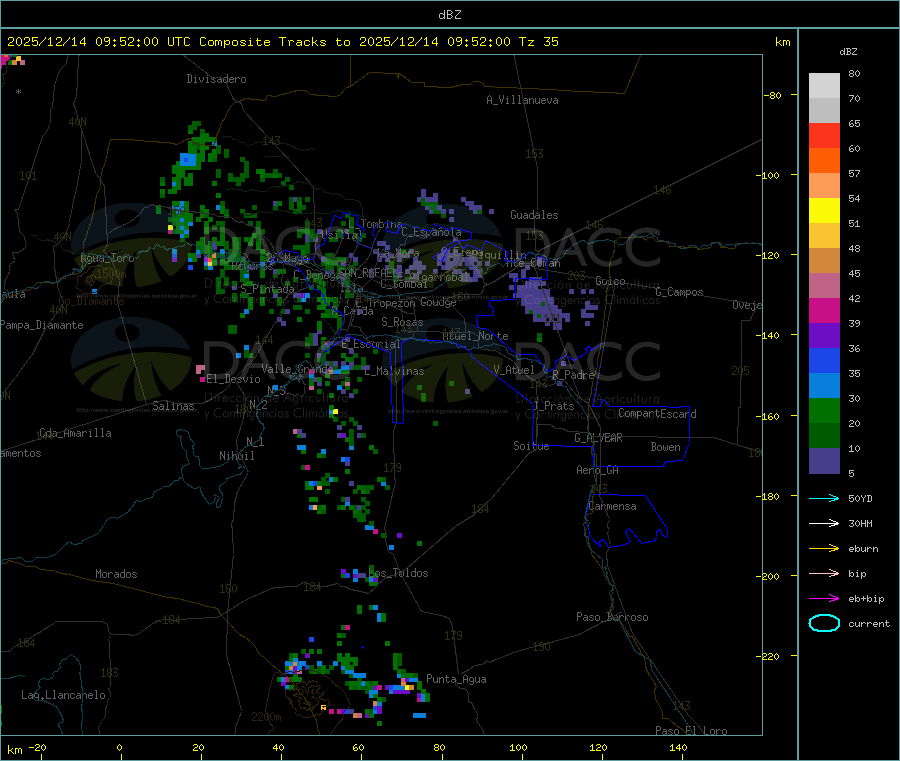Viewport: 900px width, 761px height.
Task: Click the 57 dBZ orange color swatch
Action: (824, 161)
